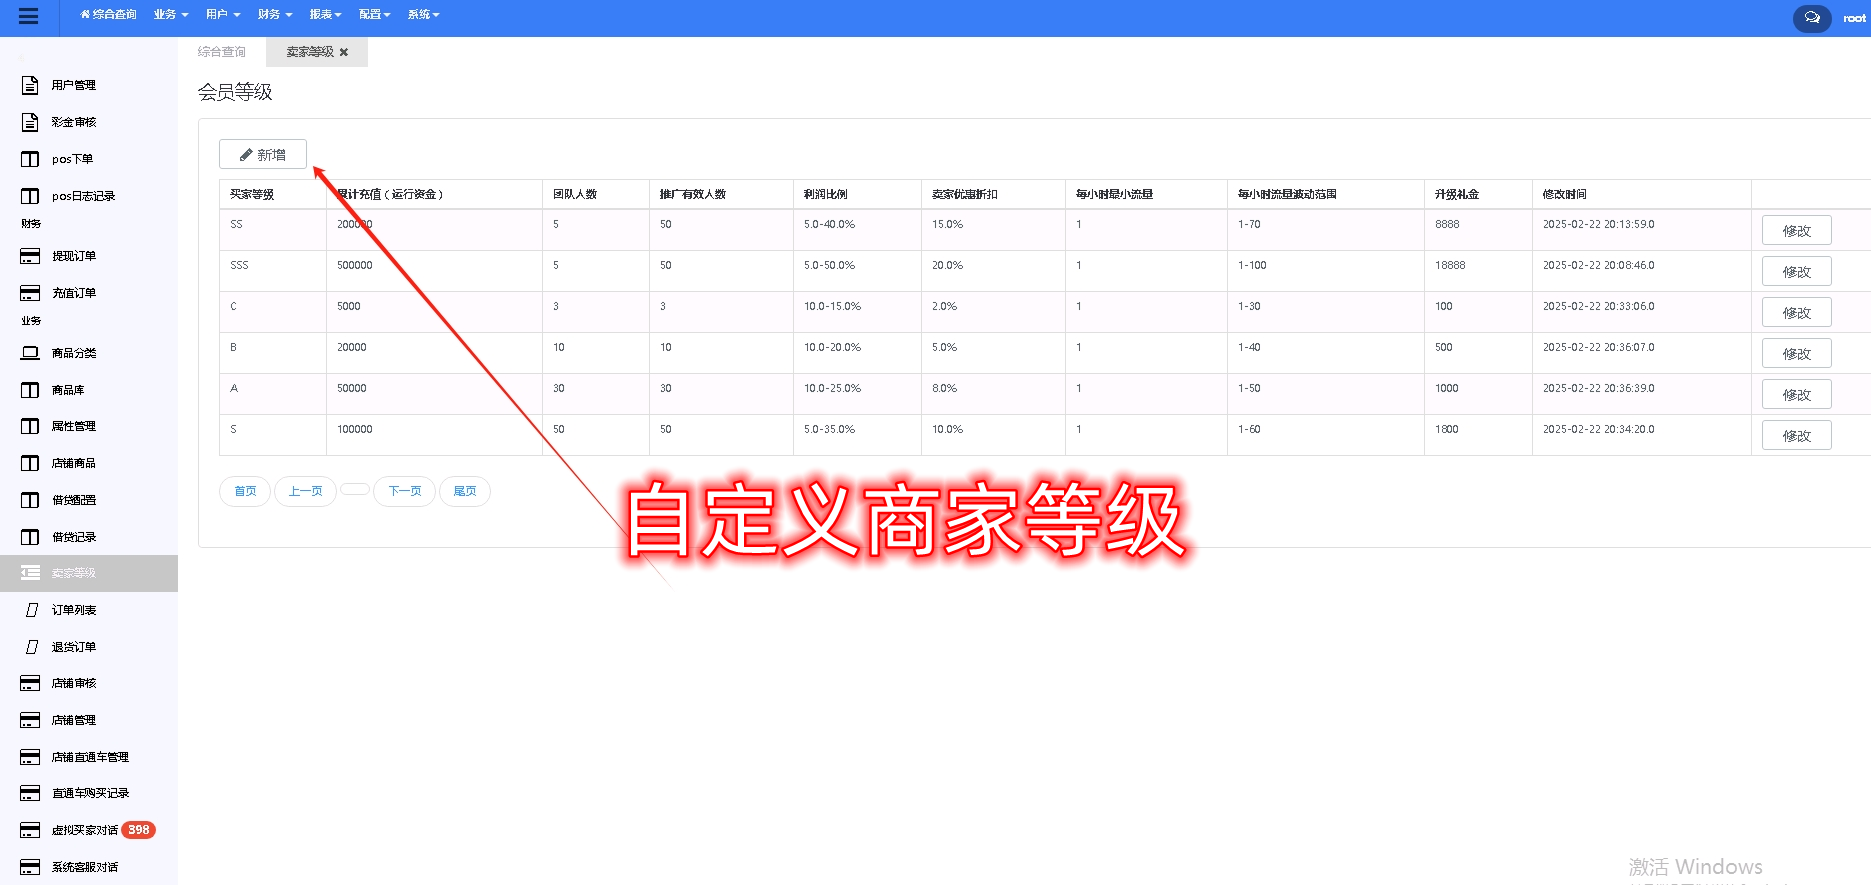The image size is (1871, 885).
Task: Select timestamp 2025-02-22 20:34:20.0
Action: (1598, 429)
